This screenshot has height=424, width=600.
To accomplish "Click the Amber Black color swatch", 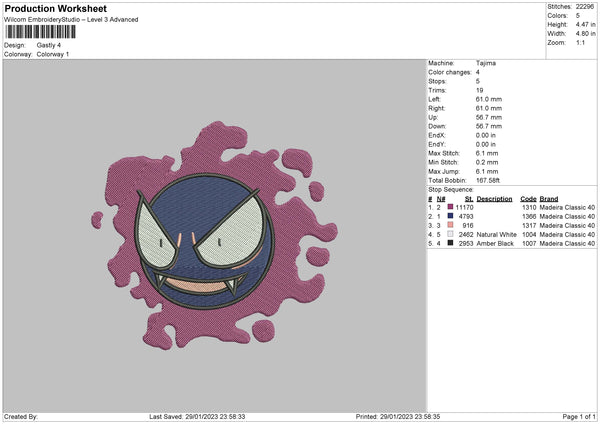I will pyautogui.click(x=450, y=243).
